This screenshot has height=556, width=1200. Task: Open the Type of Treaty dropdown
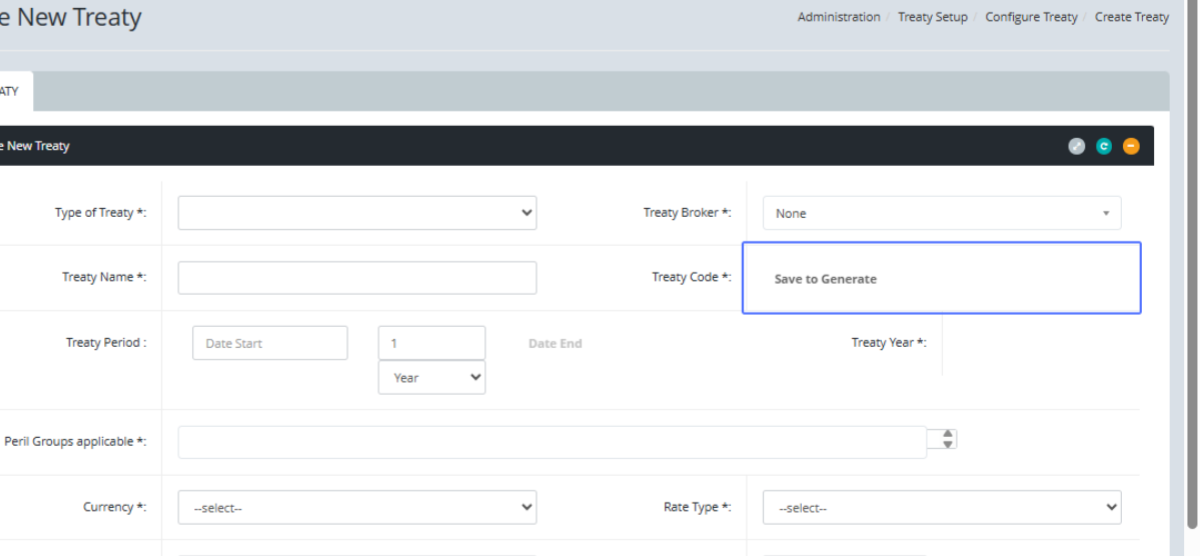pyautogui.click(x=357, y=213)
